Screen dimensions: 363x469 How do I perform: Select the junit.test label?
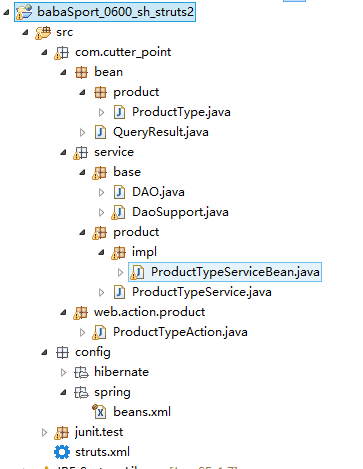[x=99, y=433]
